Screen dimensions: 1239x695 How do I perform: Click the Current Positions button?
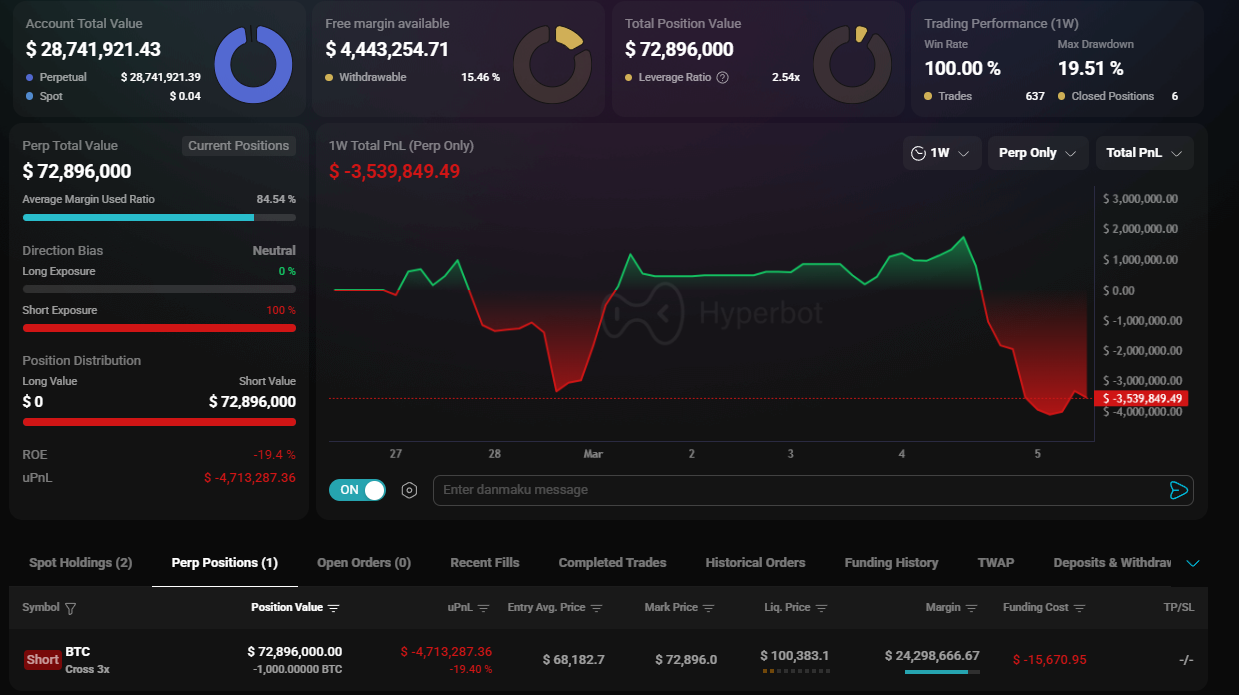(239, 146)
